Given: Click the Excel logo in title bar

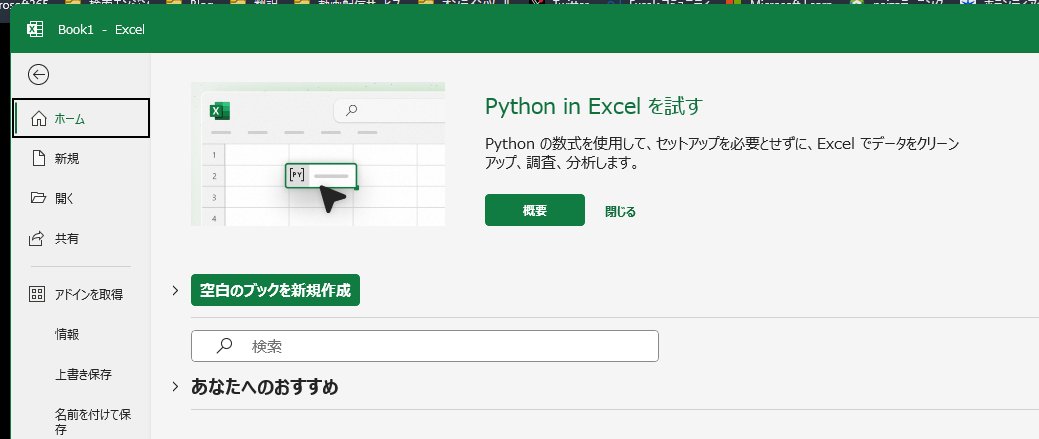Looking at the screenshot, I should 34,29.
